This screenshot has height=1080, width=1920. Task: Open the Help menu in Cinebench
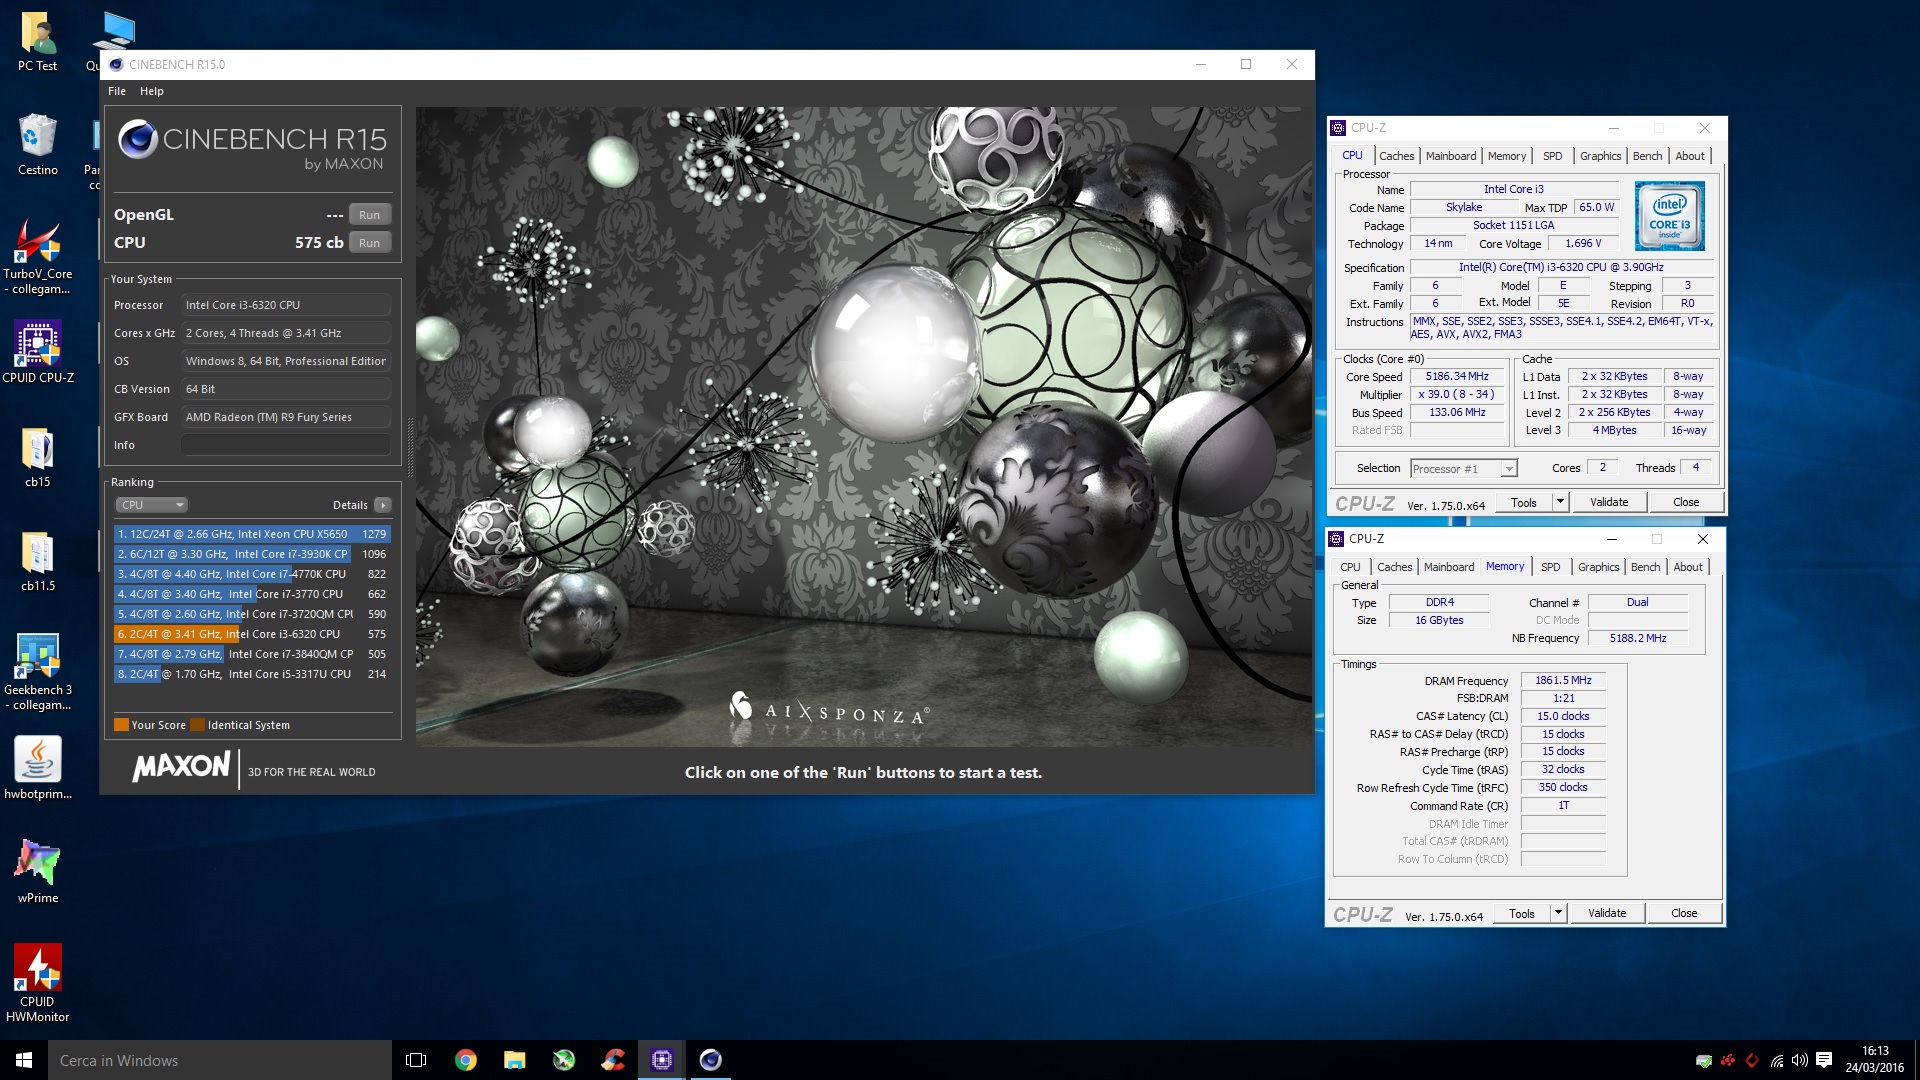[152, 91]
